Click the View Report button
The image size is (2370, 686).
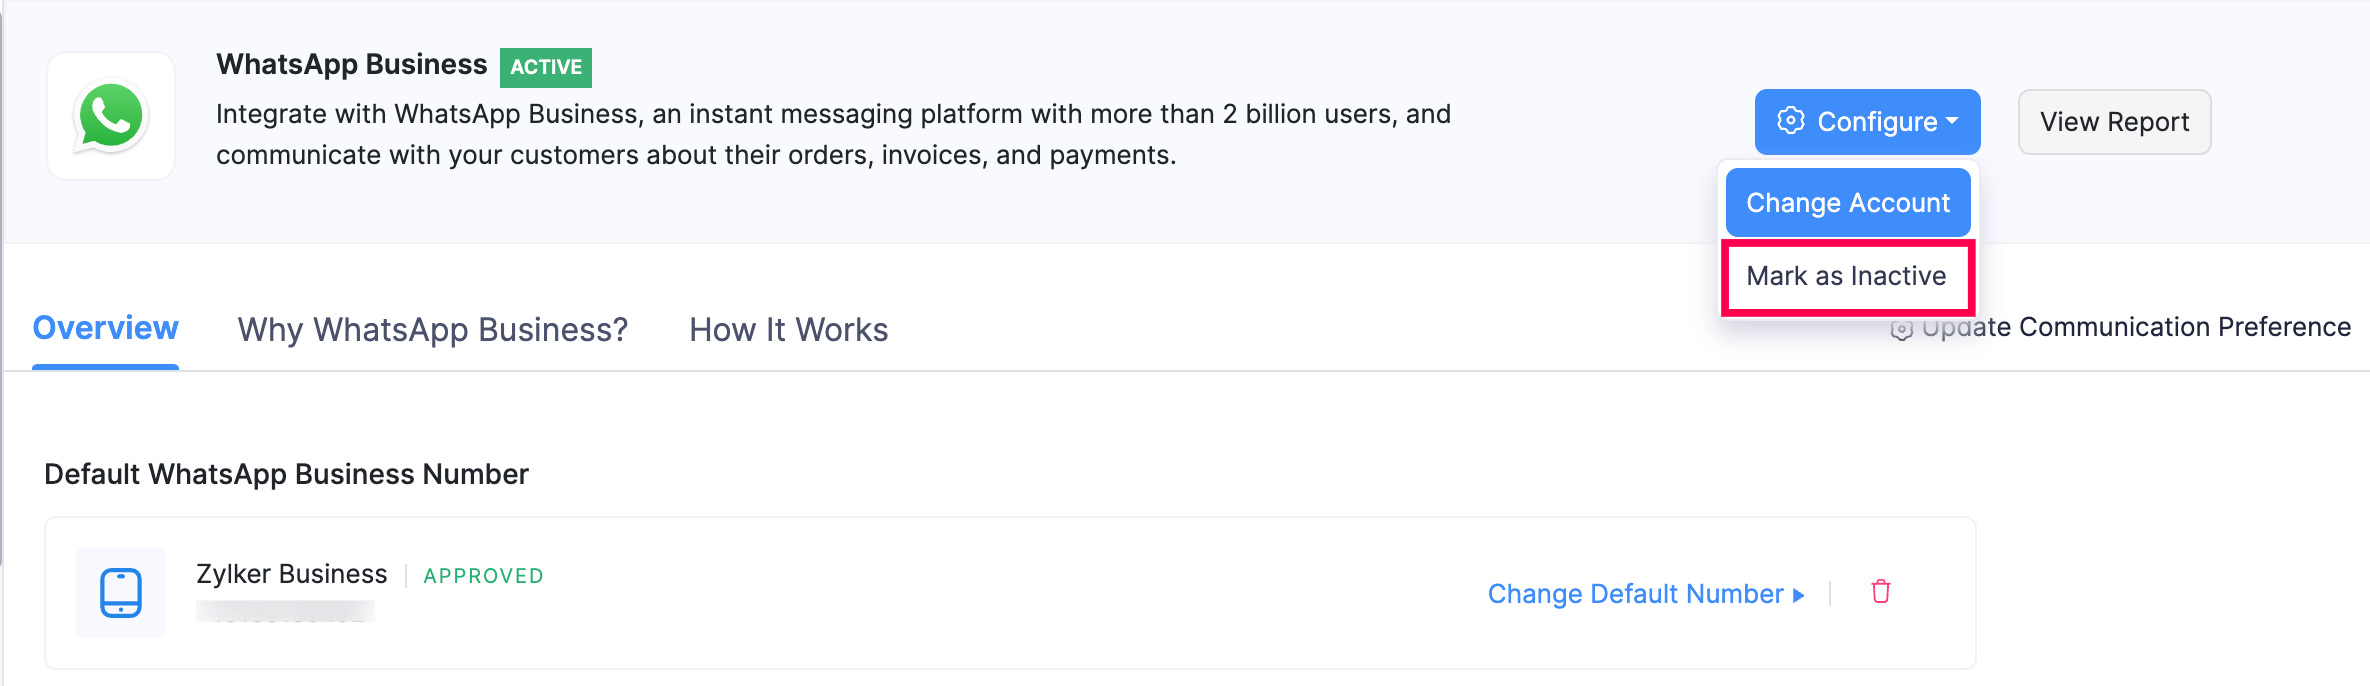coord(2114,122)
